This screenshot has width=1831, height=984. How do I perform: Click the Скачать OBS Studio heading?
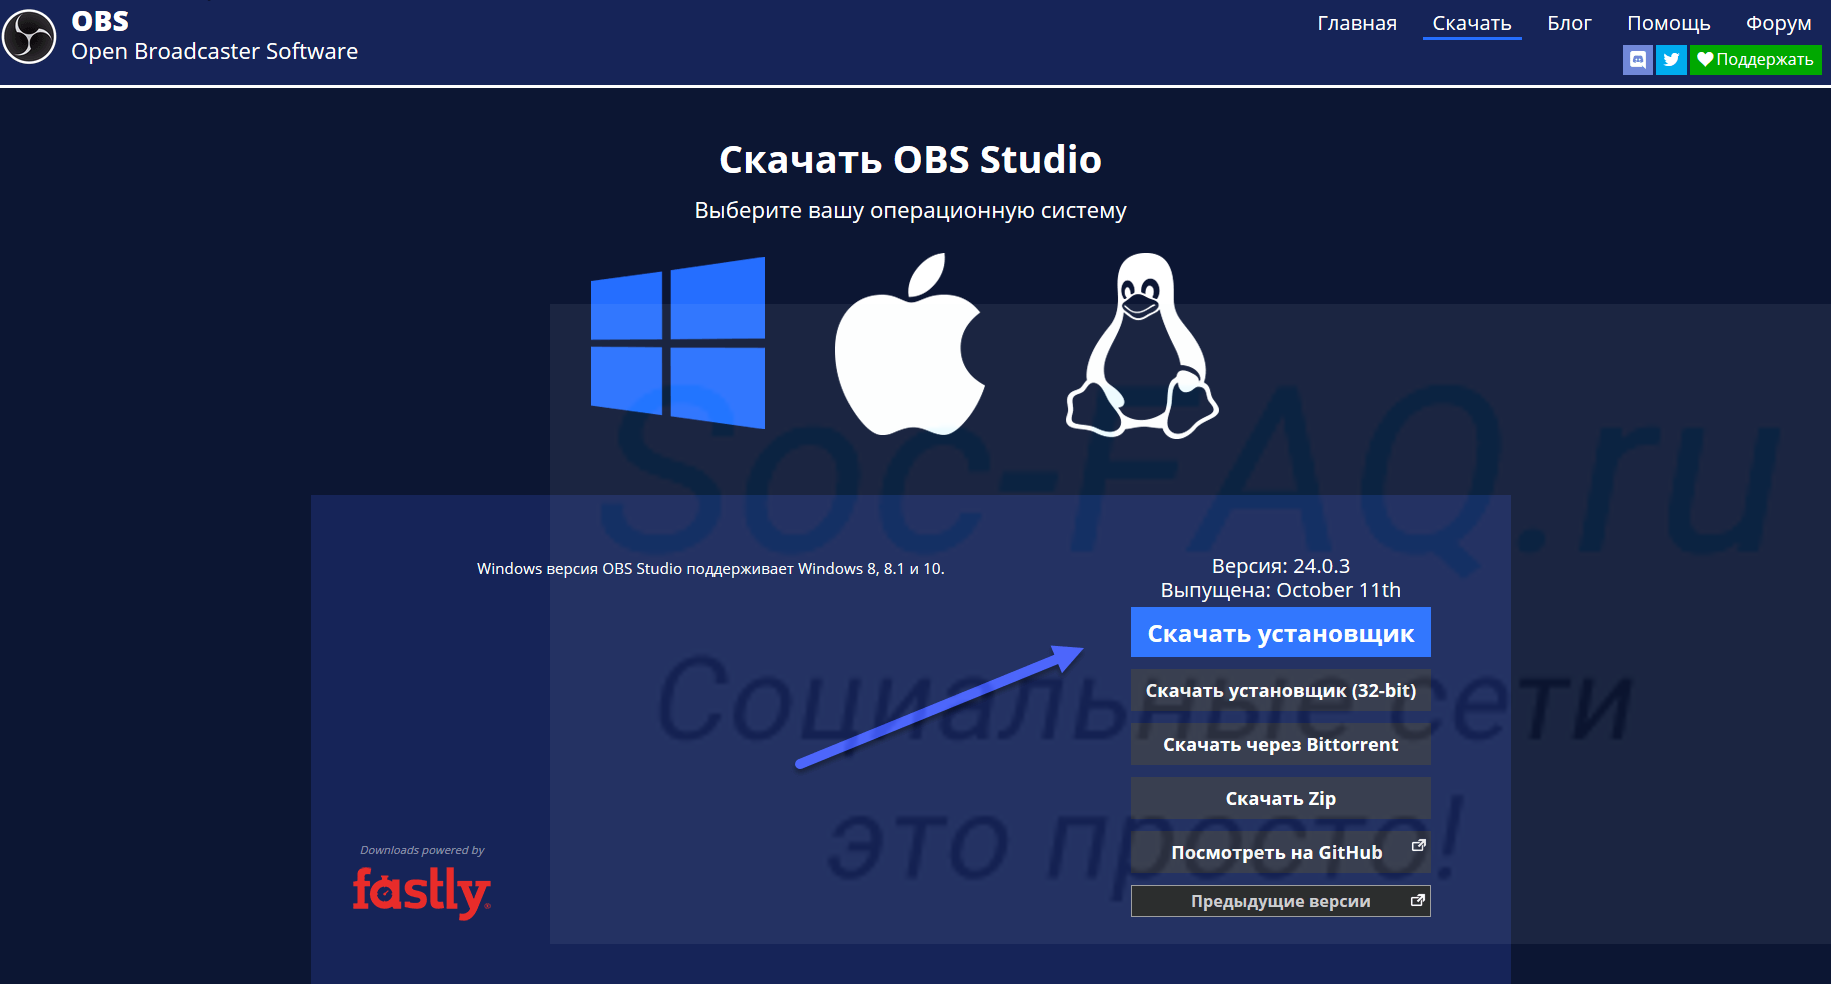click(x=910, y=160)
